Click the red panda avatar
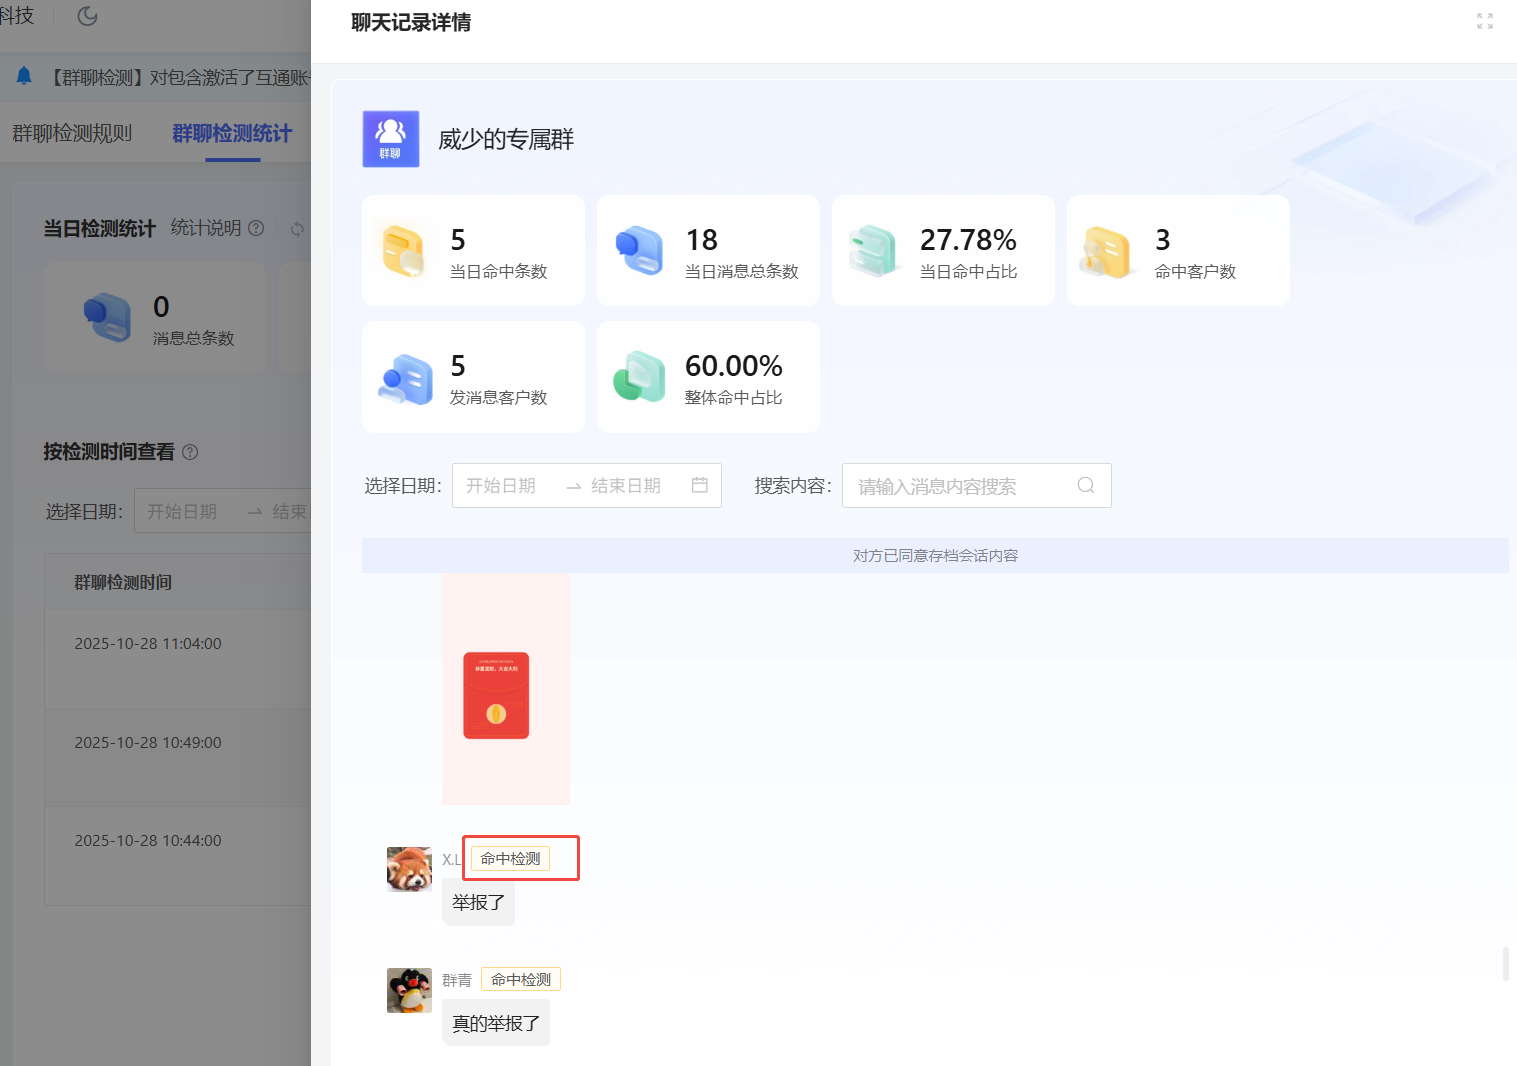 pyautogui.click(x=409, y=869)
